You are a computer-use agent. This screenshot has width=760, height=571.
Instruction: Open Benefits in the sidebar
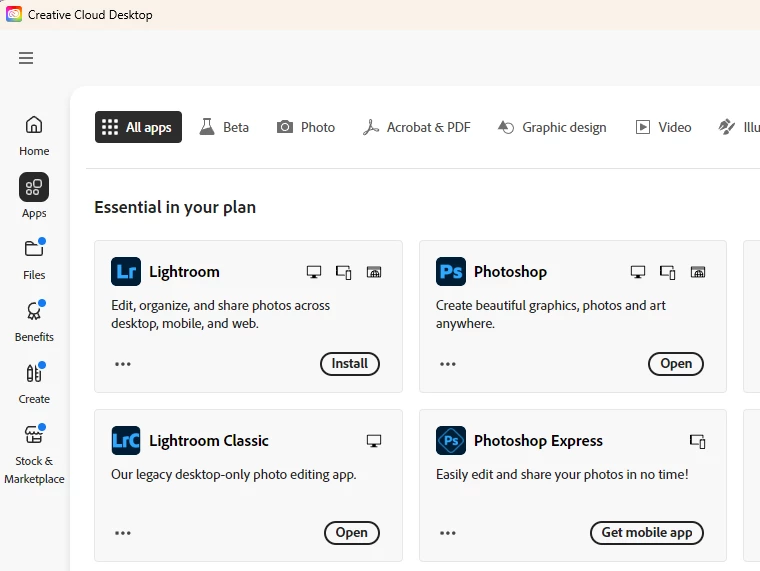[x=34, y=321]
